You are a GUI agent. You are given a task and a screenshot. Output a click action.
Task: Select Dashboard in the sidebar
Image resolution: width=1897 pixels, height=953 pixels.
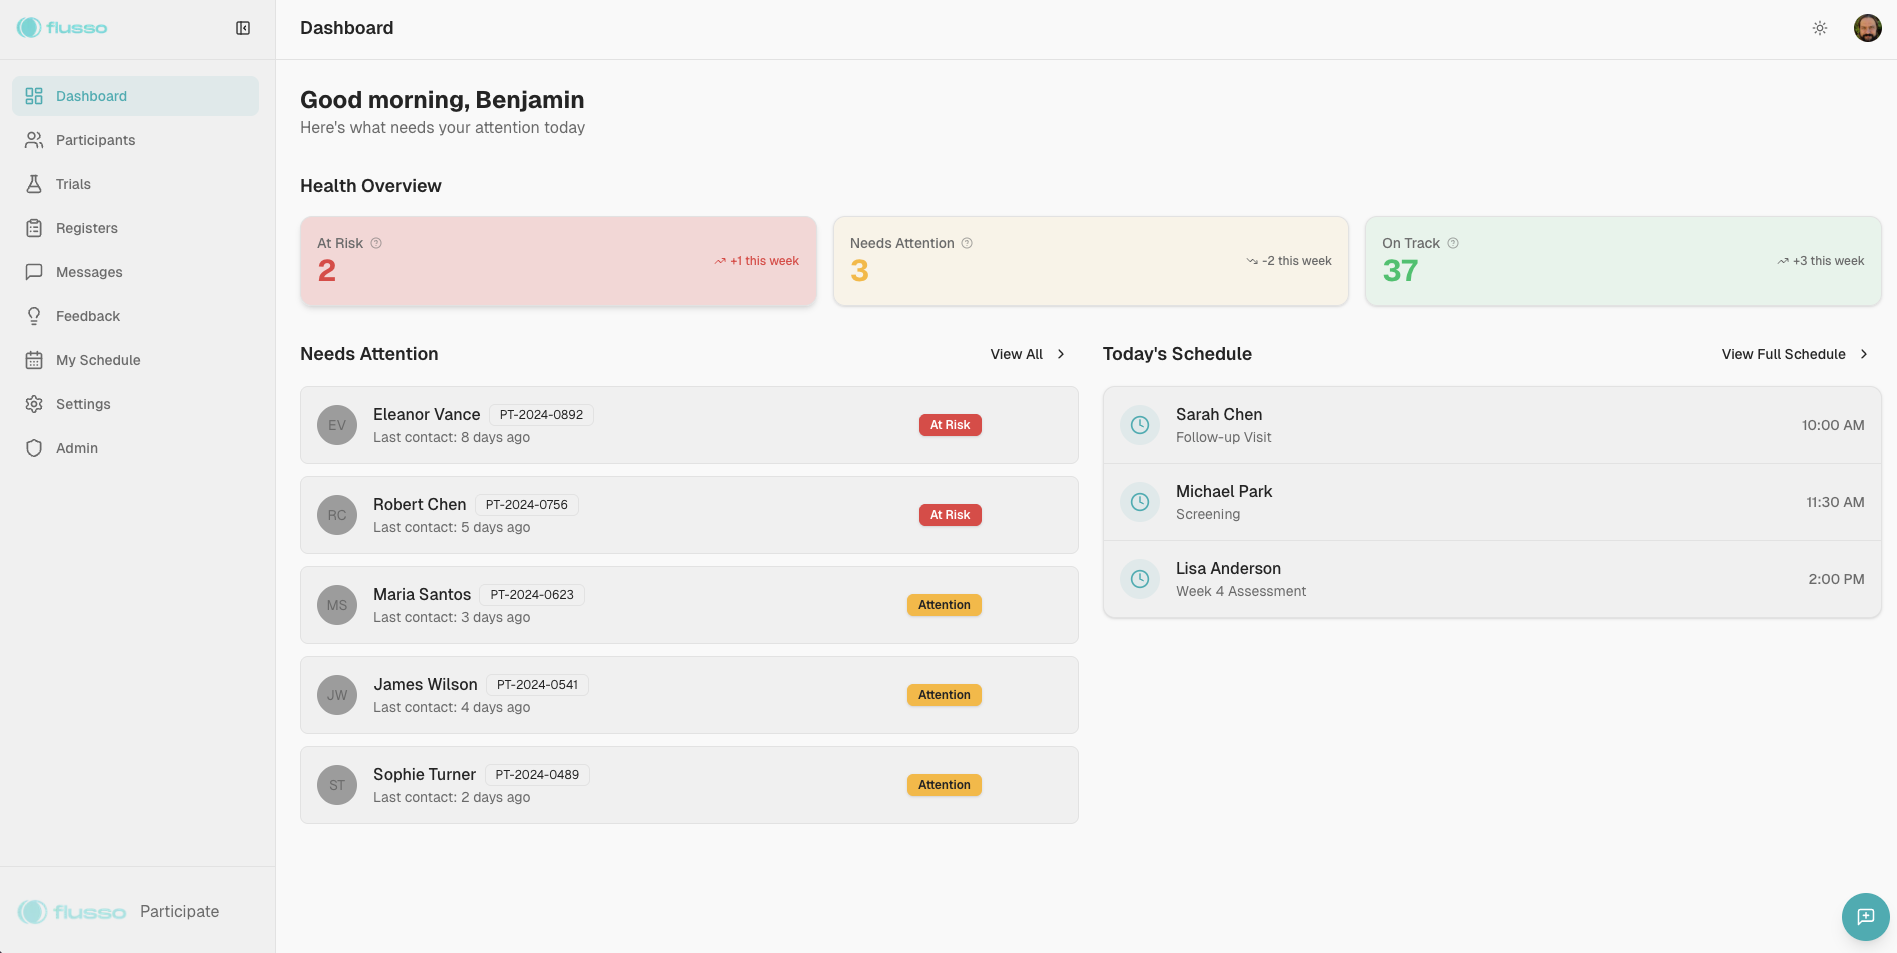tap(91, 95)
